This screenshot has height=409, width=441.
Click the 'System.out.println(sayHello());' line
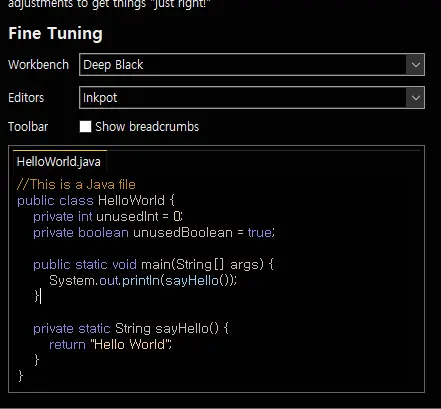pyautogui.click(x=143, y=281)
